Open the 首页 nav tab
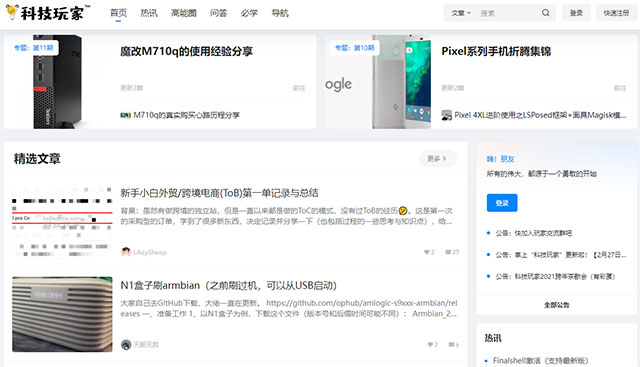This screenshot has width=640, height=367. coord(118,13)
